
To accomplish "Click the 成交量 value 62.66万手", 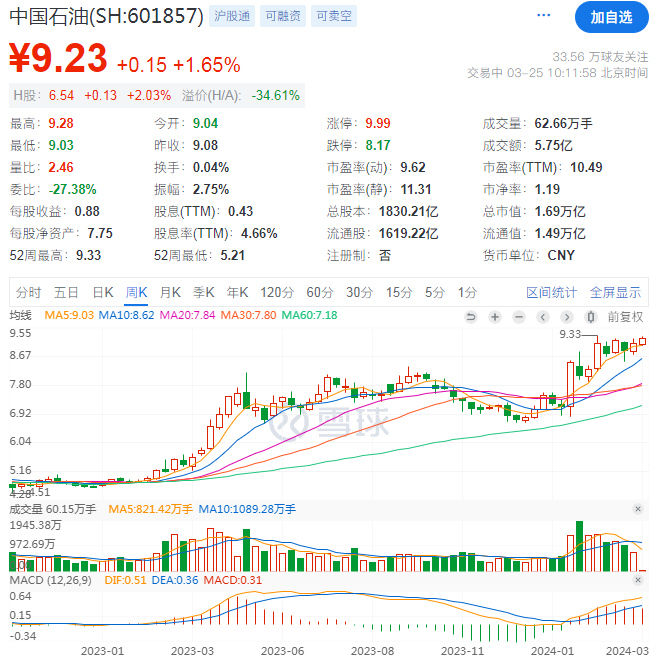I will (563, 123).
